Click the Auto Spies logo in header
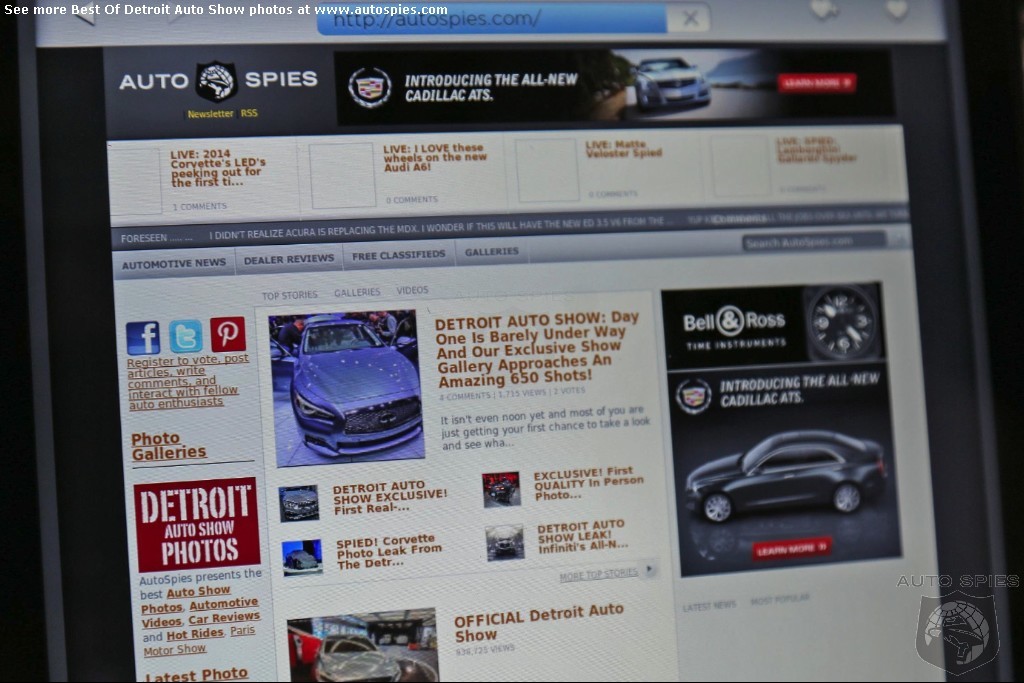1024x683 pixels. coord(218,80)
